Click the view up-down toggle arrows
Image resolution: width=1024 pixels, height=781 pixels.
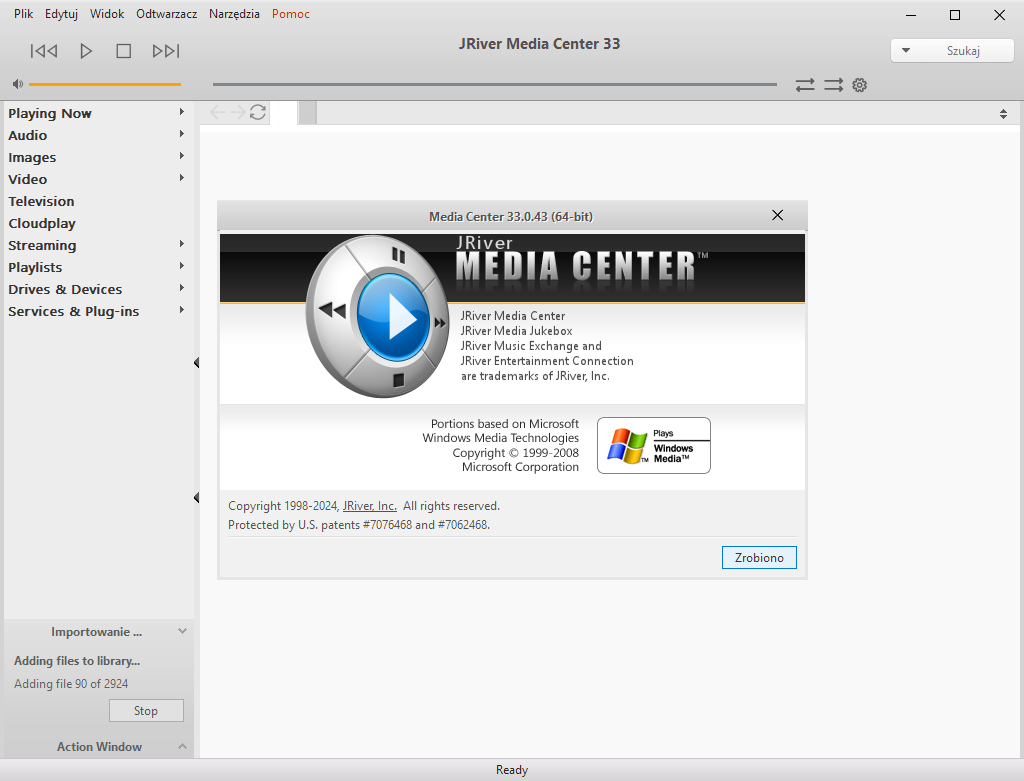pos(1003,114)
